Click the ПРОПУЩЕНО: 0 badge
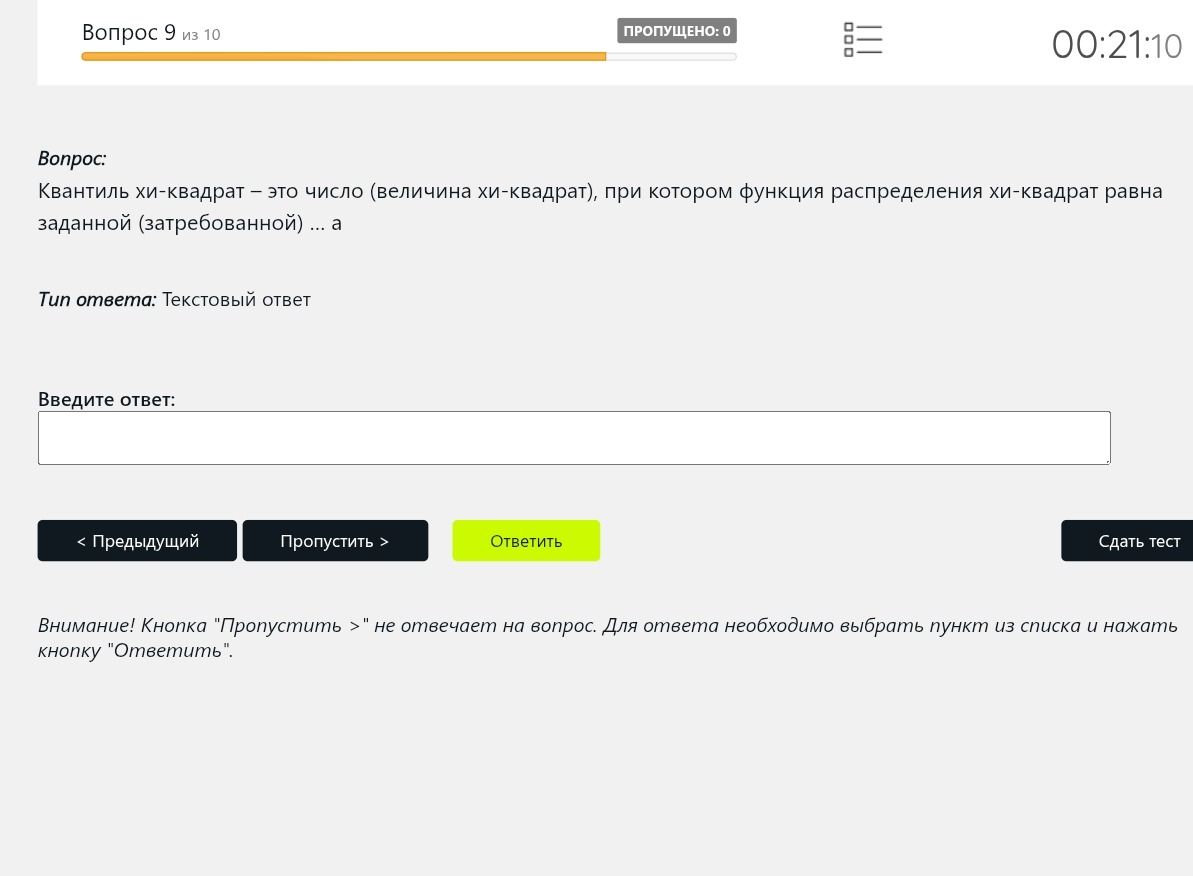The image size is (1193, 876). (676, 30)
